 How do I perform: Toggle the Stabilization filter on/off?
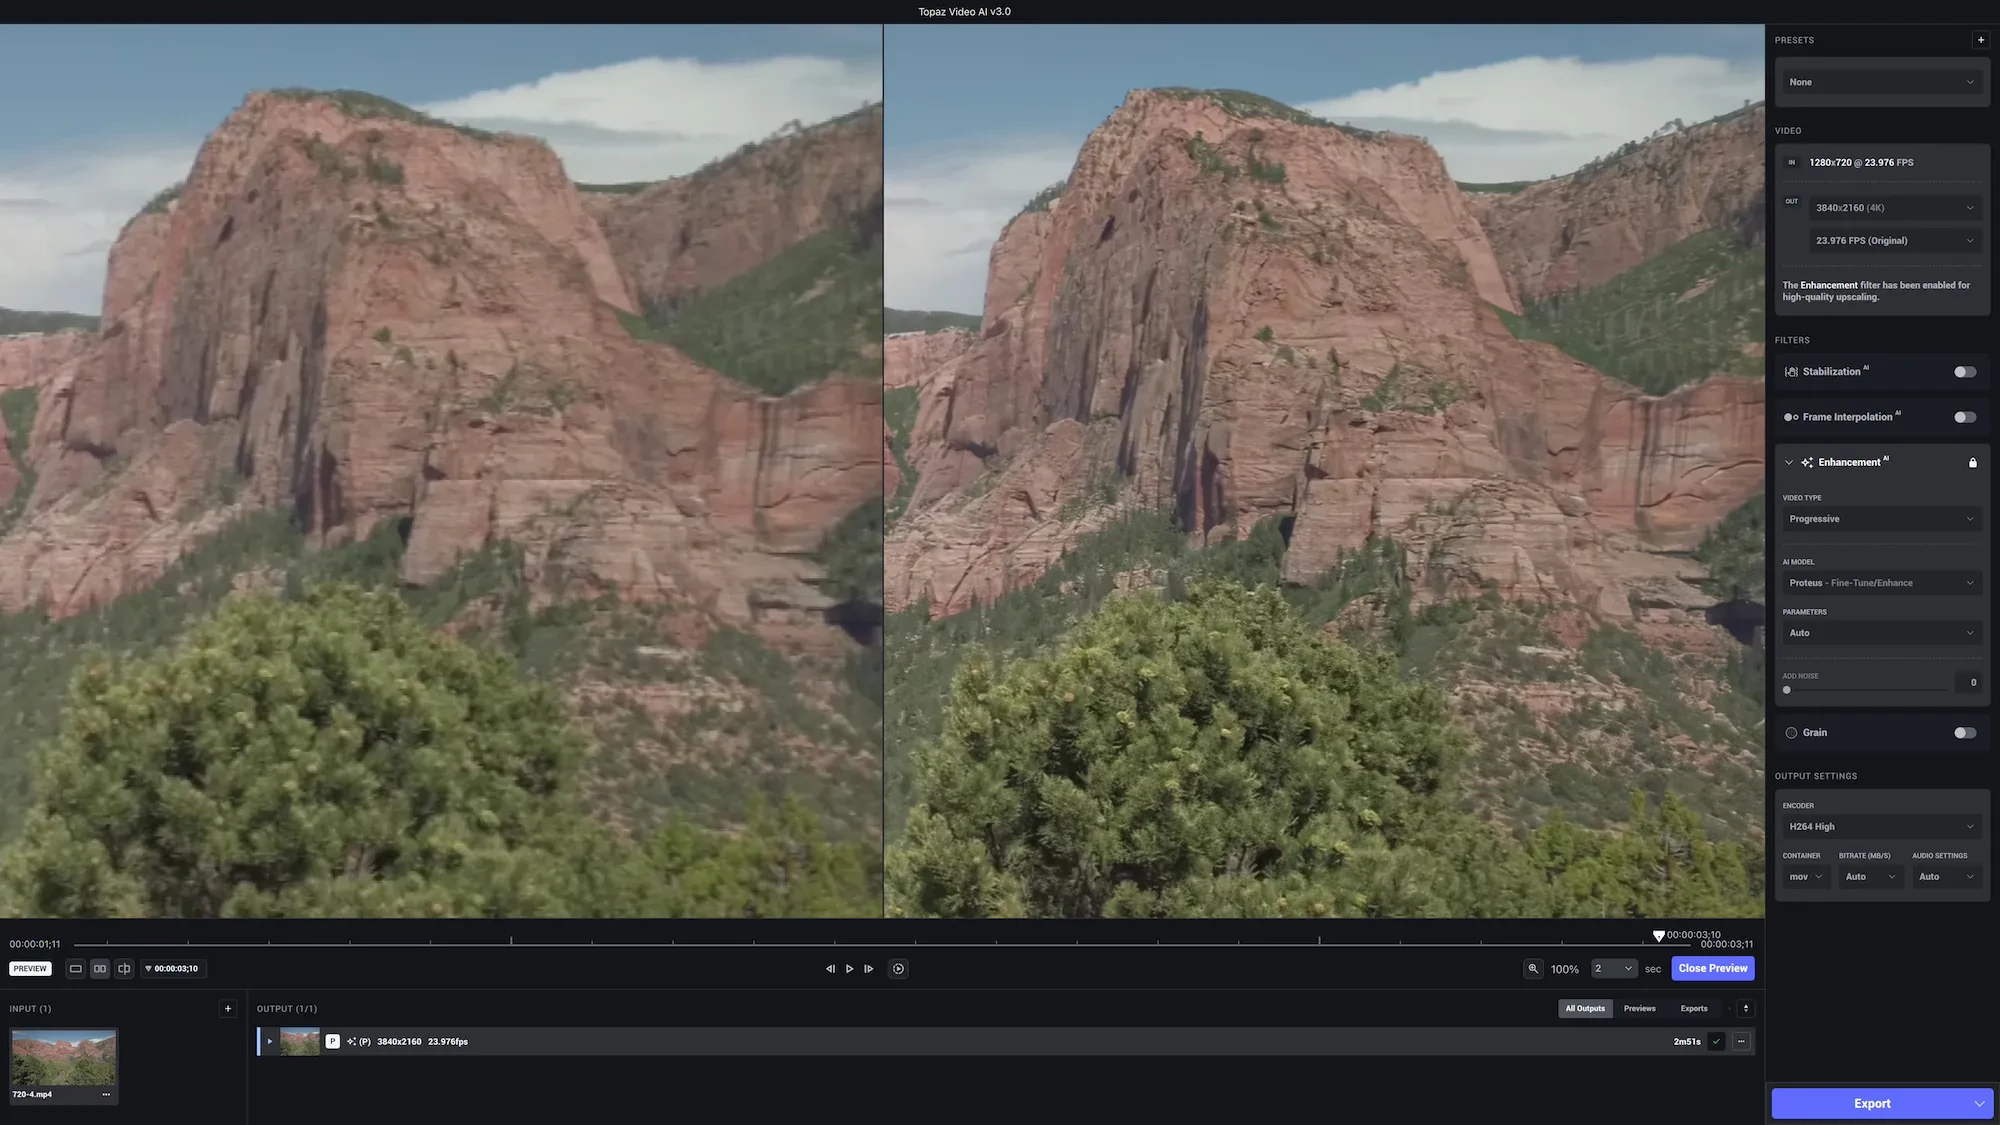coord(1964,372)
